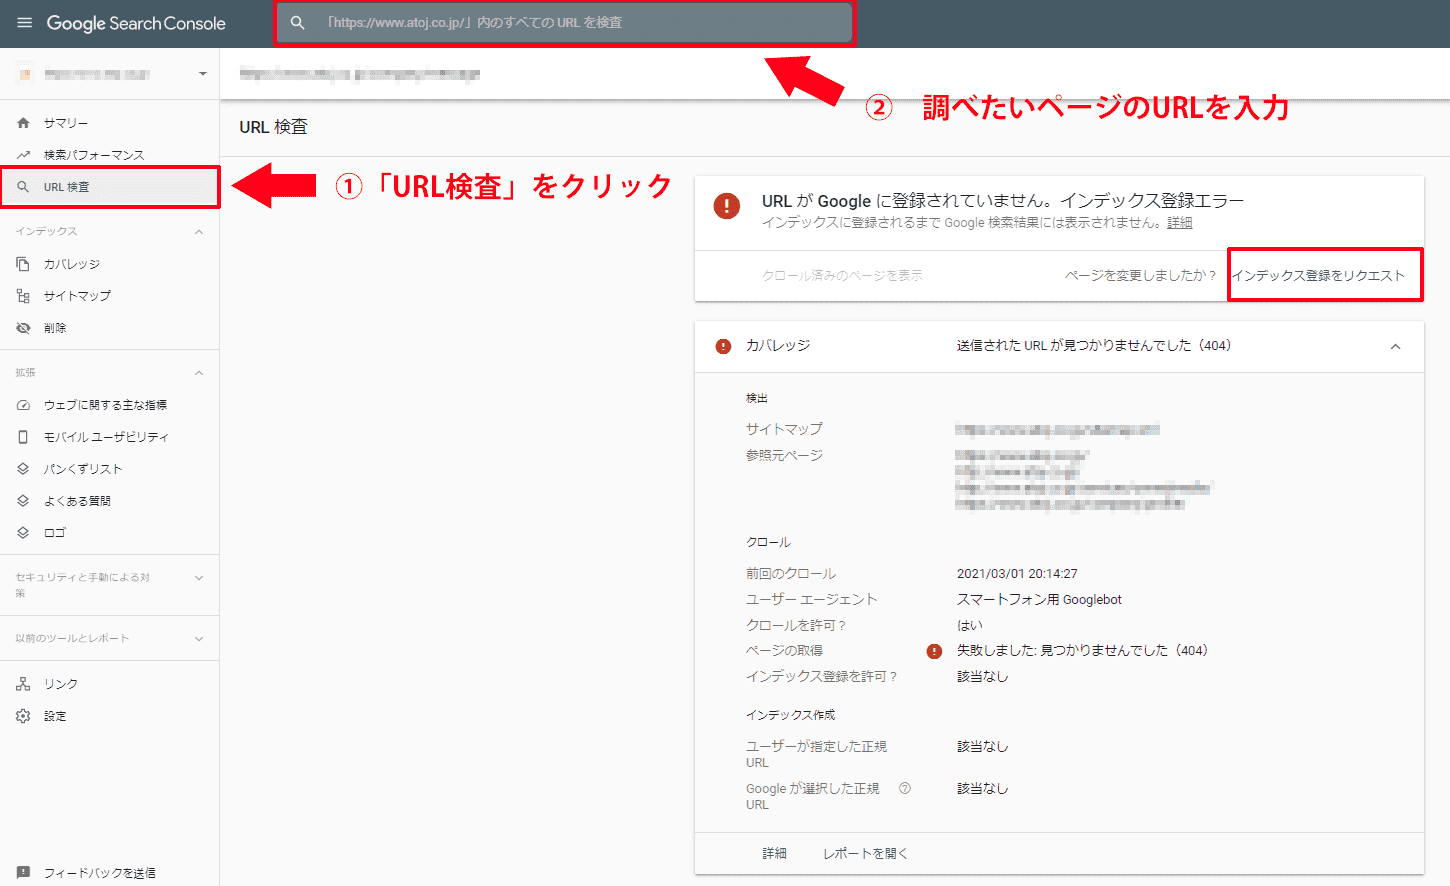Screen dimensions: 1450x886
Task: Open 削除 removals page
Action: click(x=55, y=328)
